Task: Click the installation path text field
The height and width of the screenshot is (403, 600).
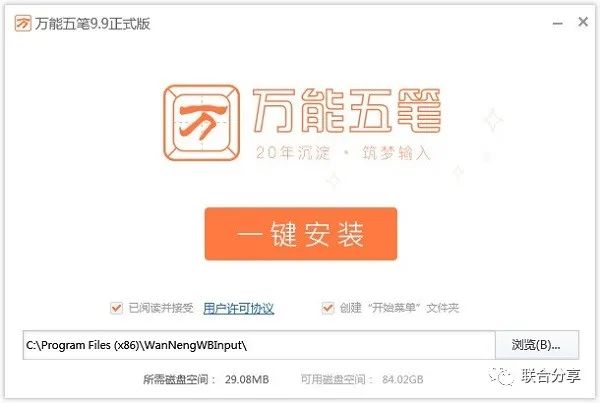Action: [259, 345]
